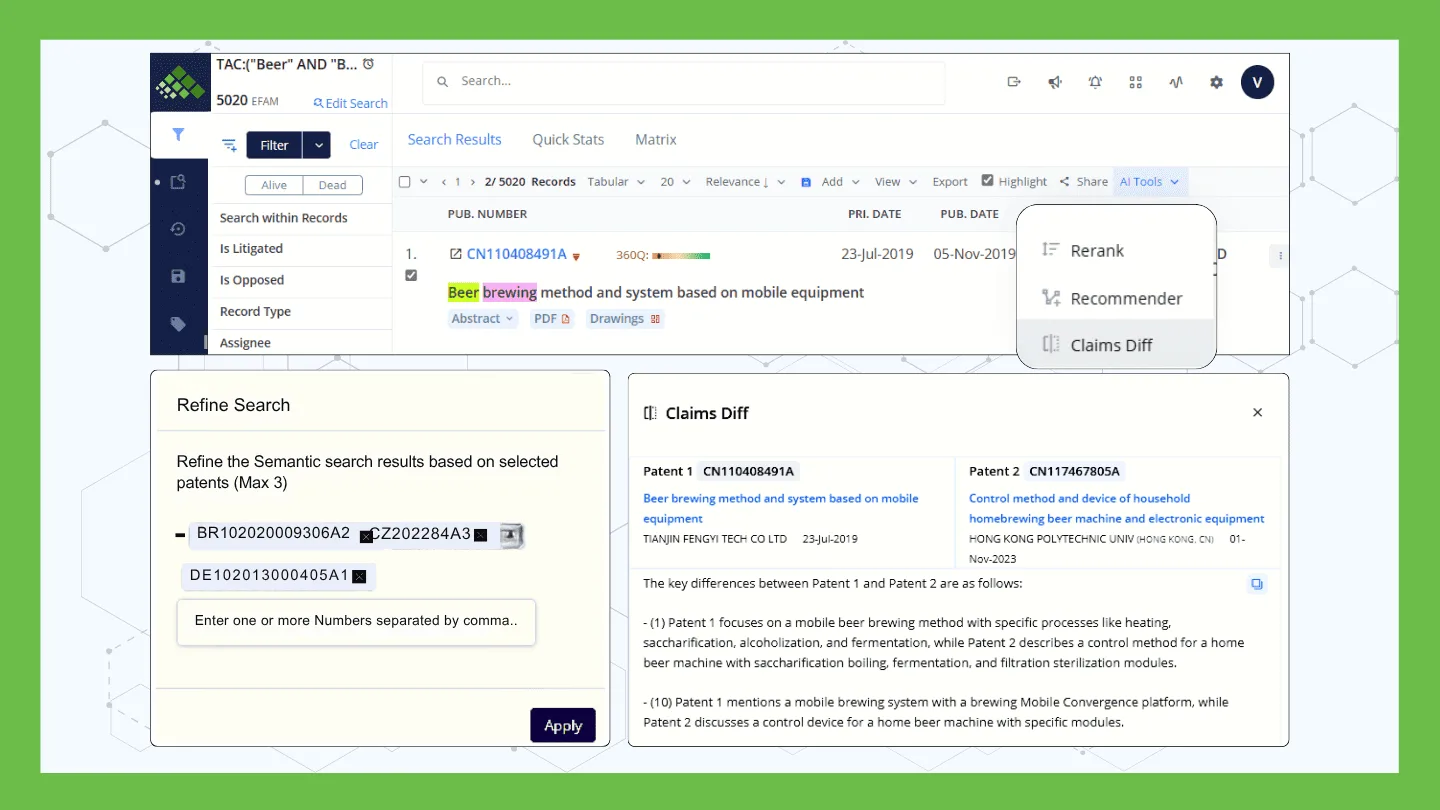Click the apps grid icon in header
The width and height of the screenshot is (1440, 810).
(x=1135, y=82)
